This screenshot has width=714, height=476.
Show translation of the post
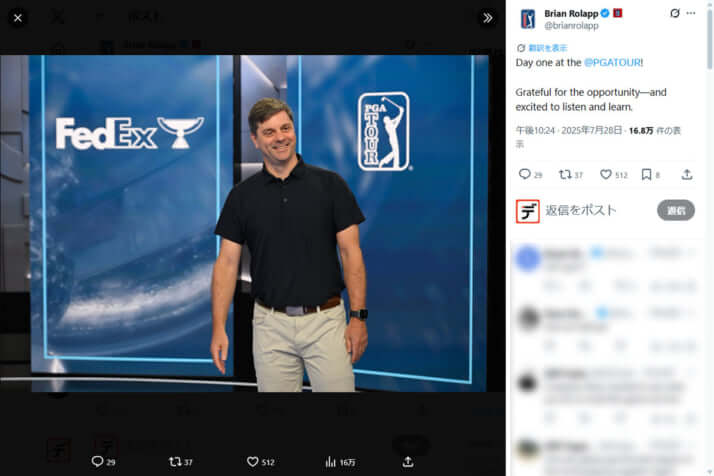coord(540,47)
